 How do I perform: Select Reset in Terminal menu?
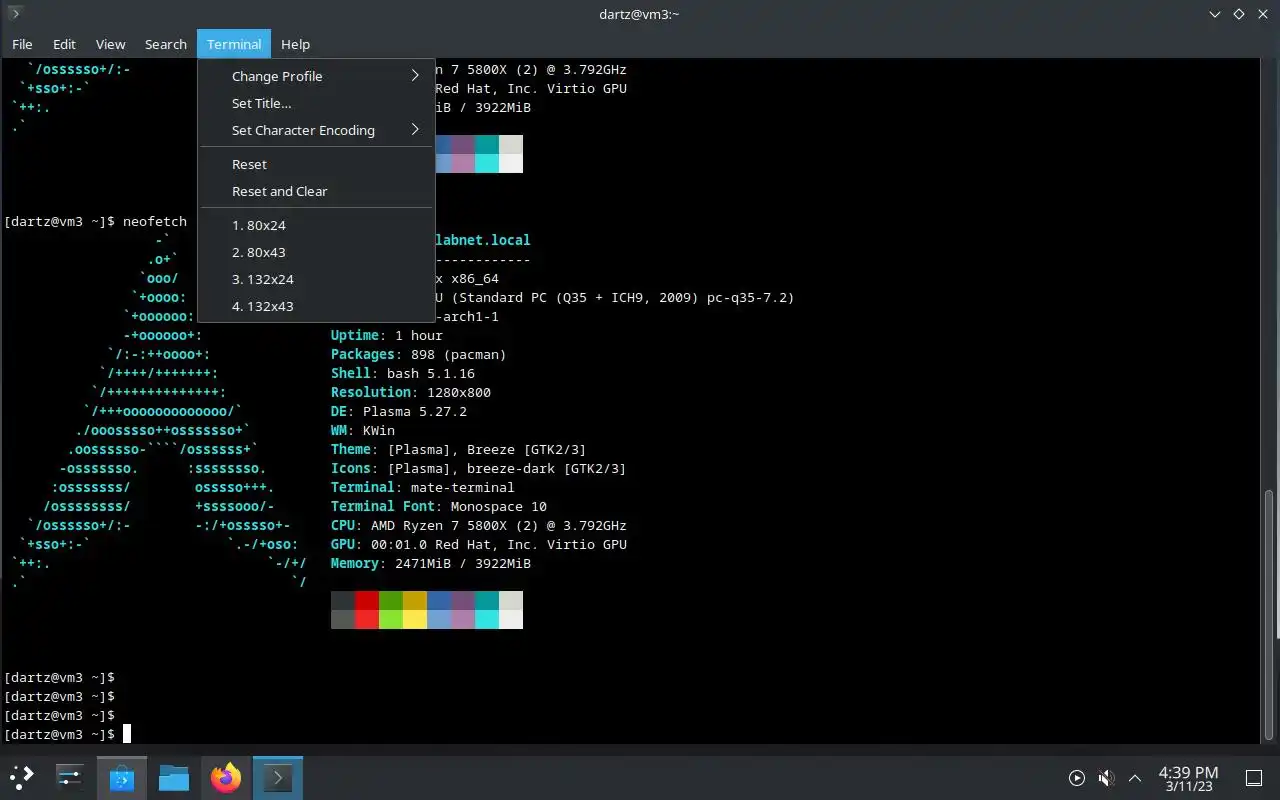(x=316, y=164)
